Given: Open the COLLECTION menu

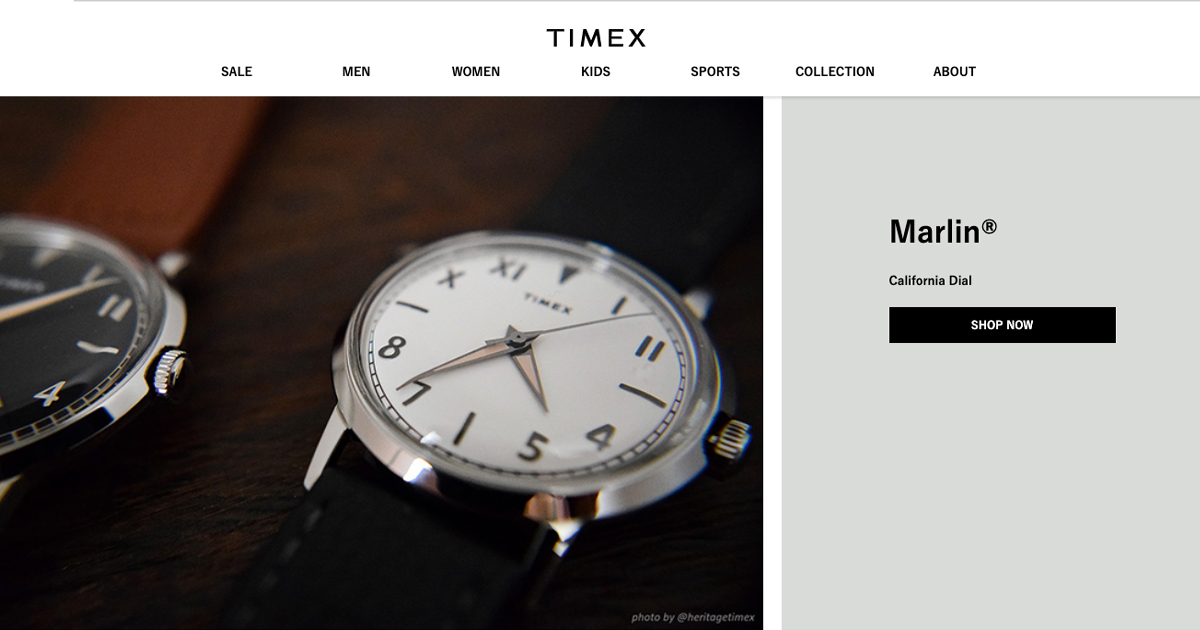Looking at the screenshot, I should pos(835,71).
